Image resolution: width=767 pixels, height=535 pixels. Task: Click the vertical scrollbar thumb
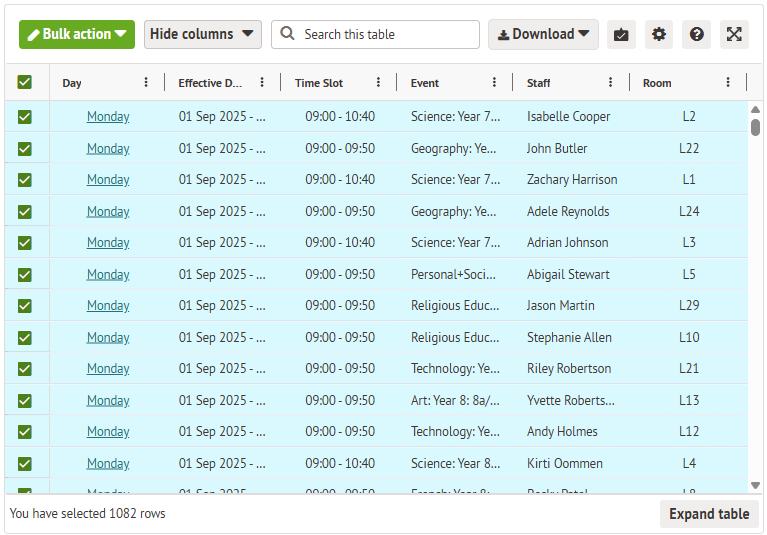click(x=755, y=126)
